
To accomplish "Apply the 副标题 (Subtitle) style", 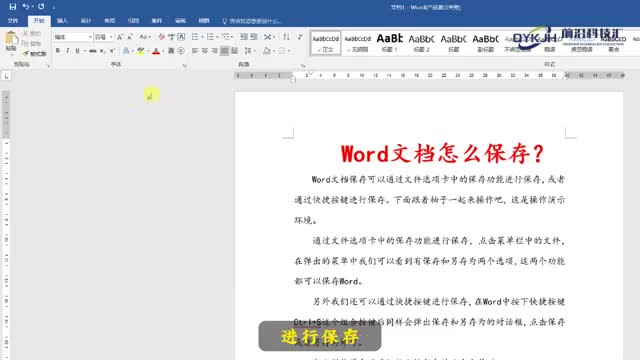I will point(486,43).
